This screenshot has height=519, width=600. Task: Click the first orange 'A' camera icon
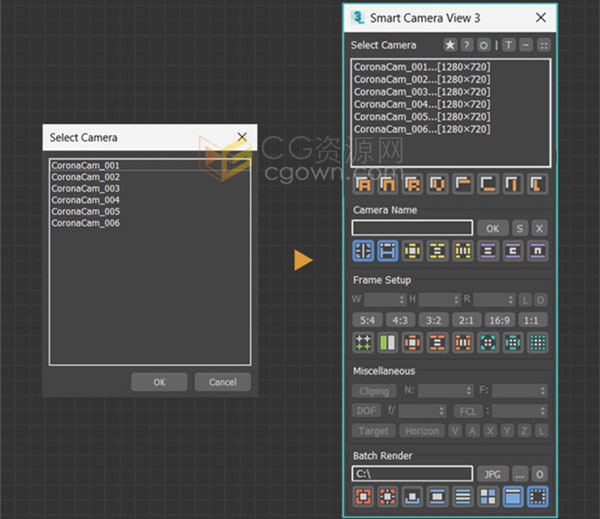[363, 184]
